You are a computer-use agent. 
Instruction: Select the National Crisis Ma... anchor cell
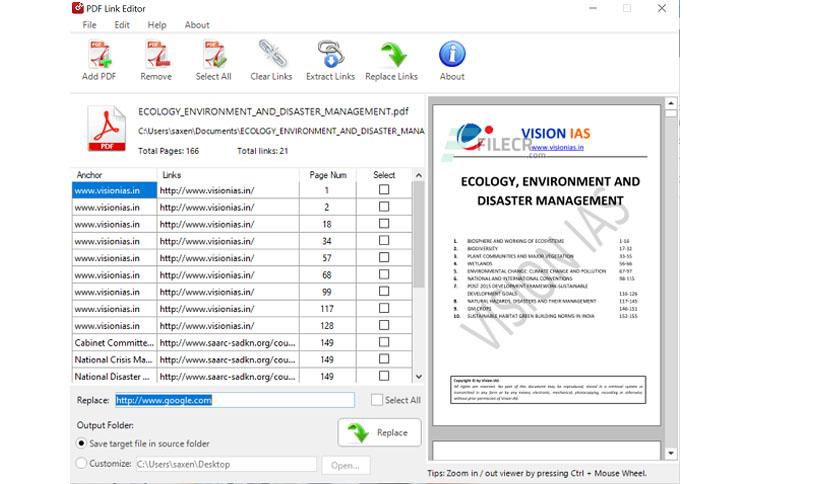click(x=114, y=359)
